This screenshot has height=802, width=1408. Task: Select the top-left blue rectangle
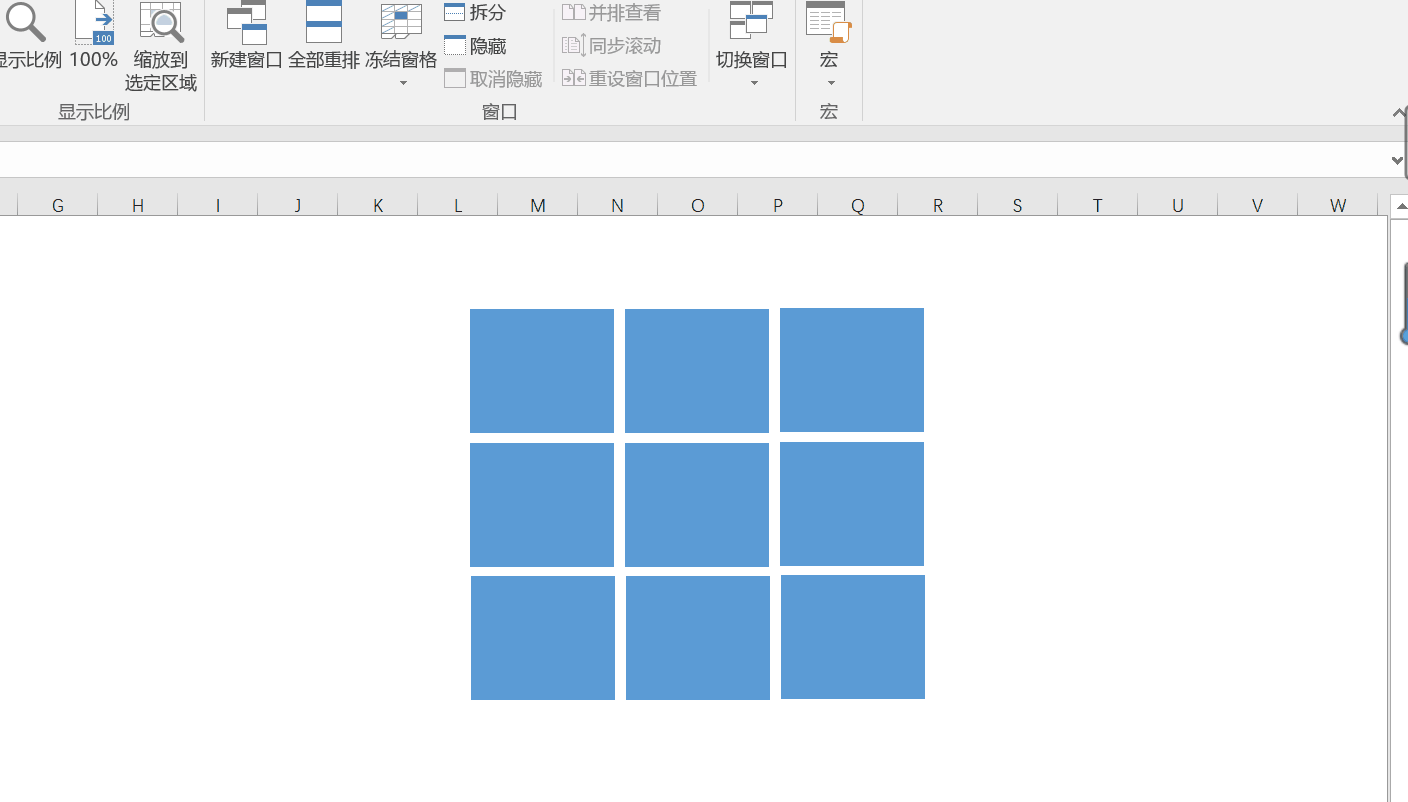[x=542, y=371]
